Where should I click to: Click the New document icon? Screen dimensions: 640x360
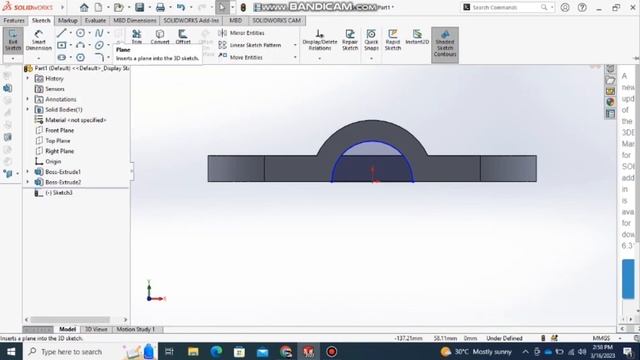click(98, 7)
